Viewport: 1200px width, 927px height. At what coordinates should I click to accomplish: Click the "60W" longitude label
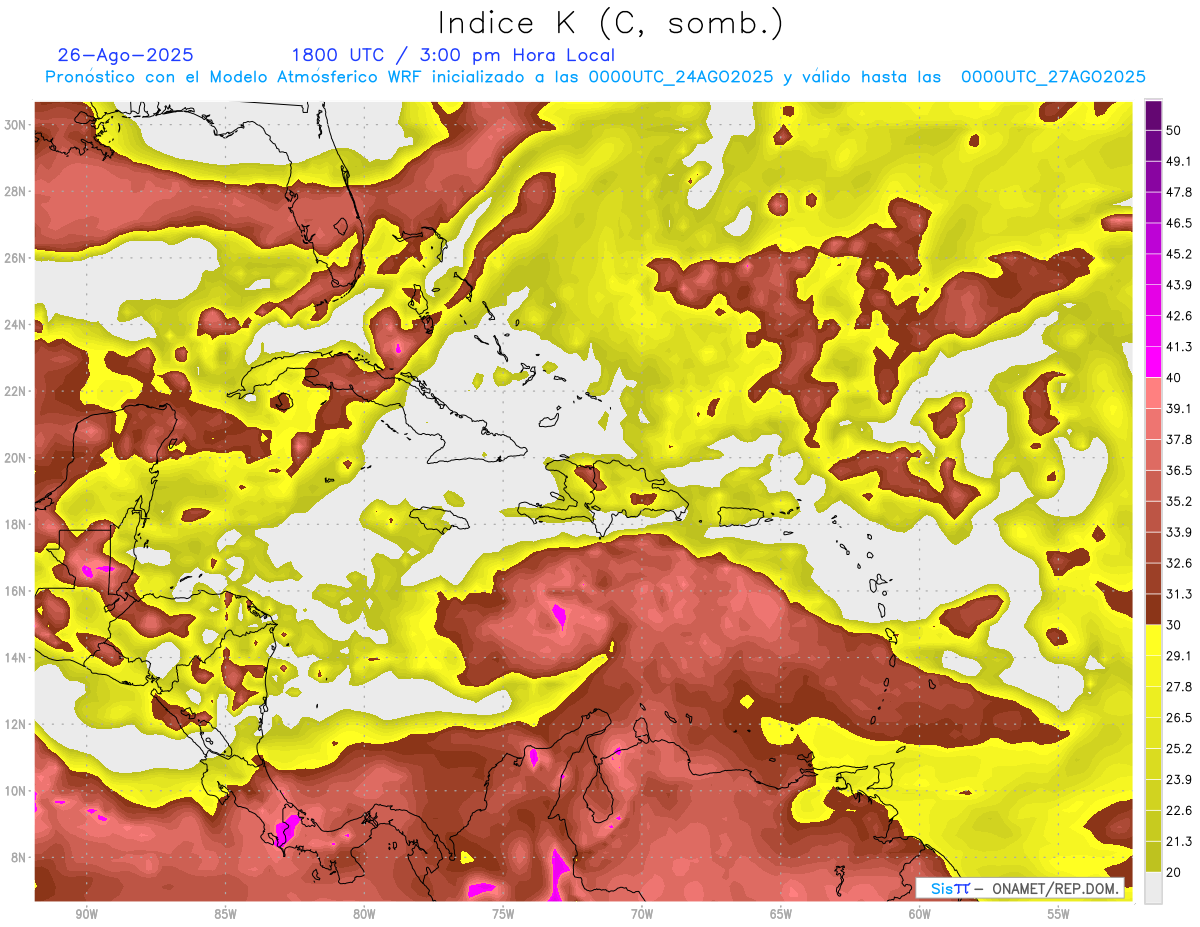coord(920,914)
